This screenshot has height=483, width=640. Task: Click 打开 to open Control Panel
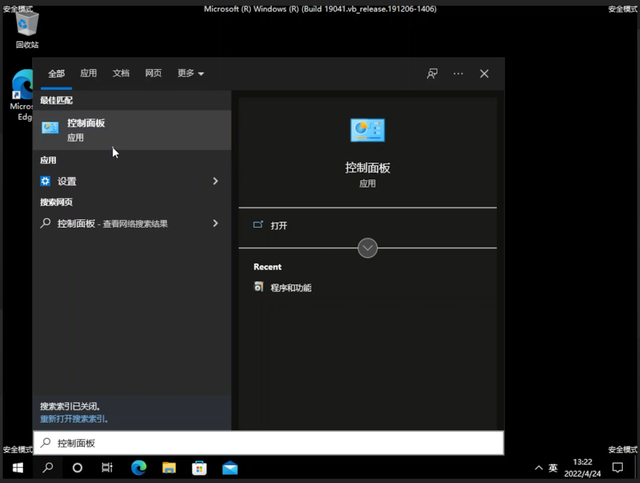point(279,226)
